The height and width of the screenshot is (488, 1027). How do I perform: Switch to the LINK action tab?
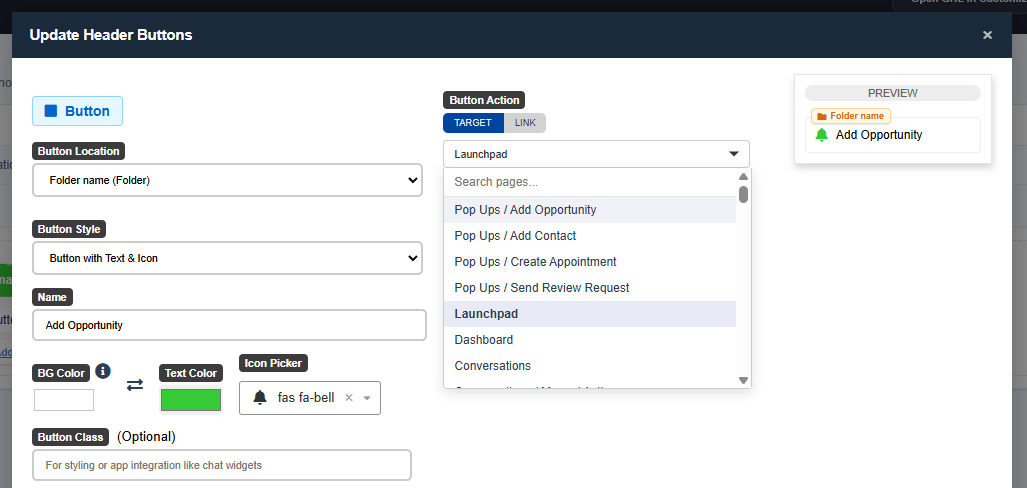click(x=525, y=123)
